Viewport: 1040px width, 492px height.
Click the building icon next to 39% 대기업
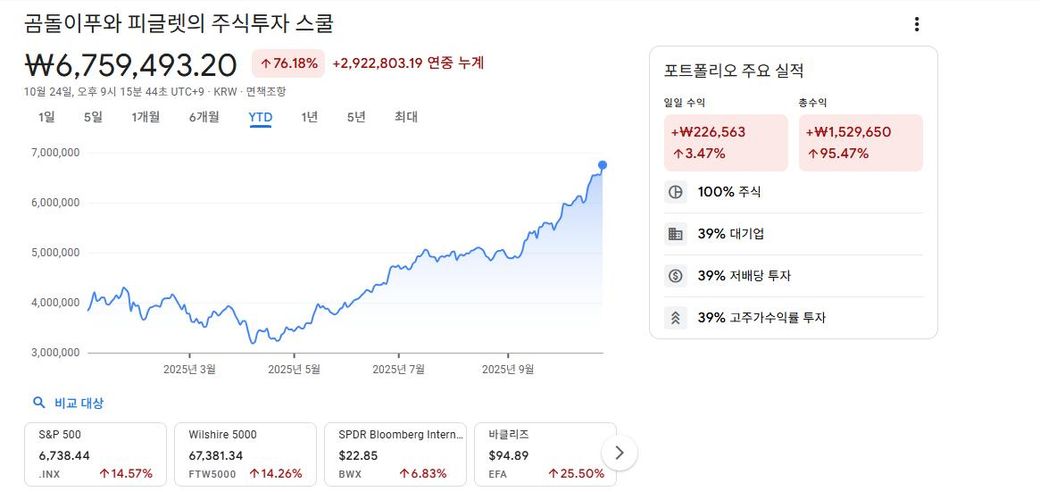coord(675,234)
